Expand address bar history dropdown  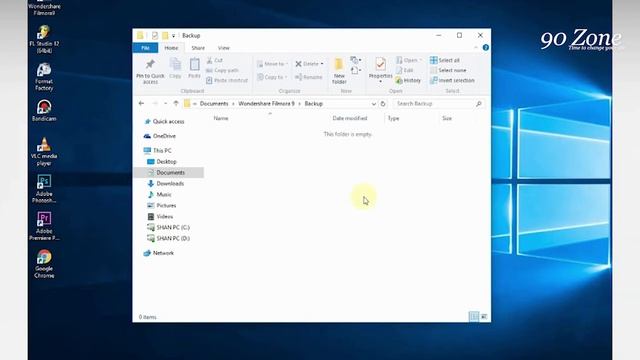click(x=373, y=104)
